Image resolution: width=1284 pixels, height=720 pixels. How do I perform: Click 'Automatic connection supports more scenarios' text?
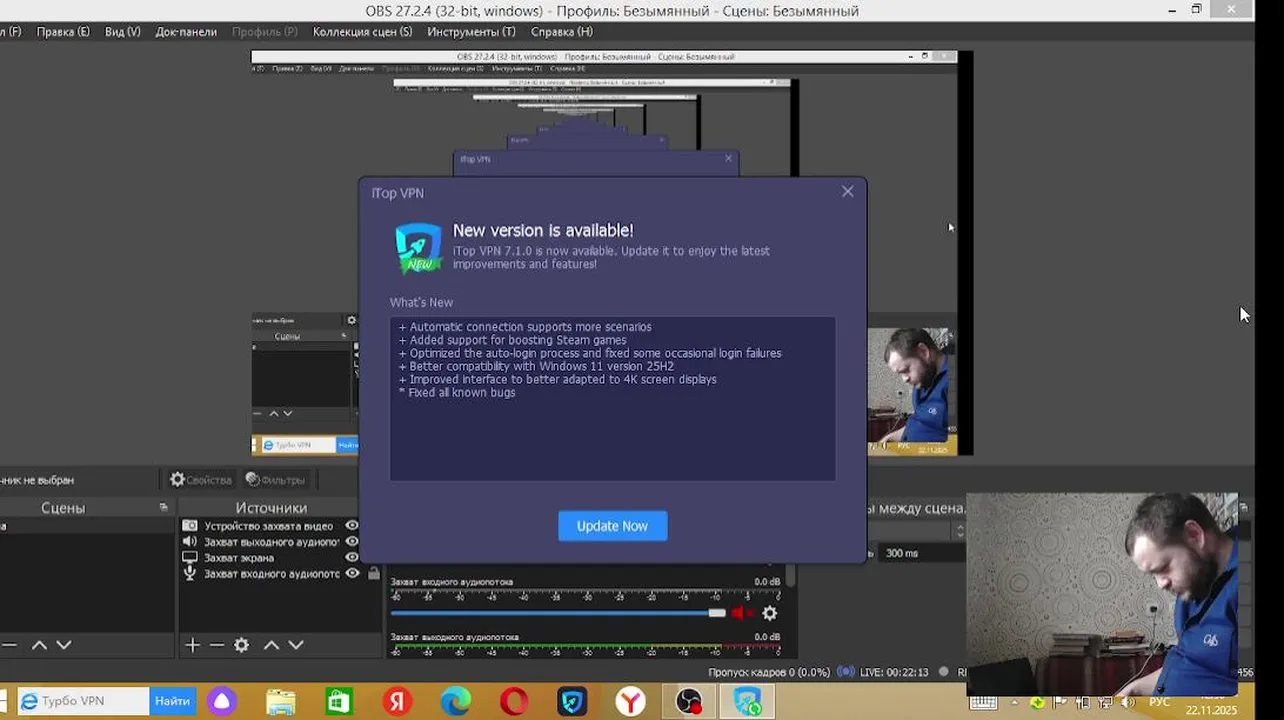pos(525,327)
